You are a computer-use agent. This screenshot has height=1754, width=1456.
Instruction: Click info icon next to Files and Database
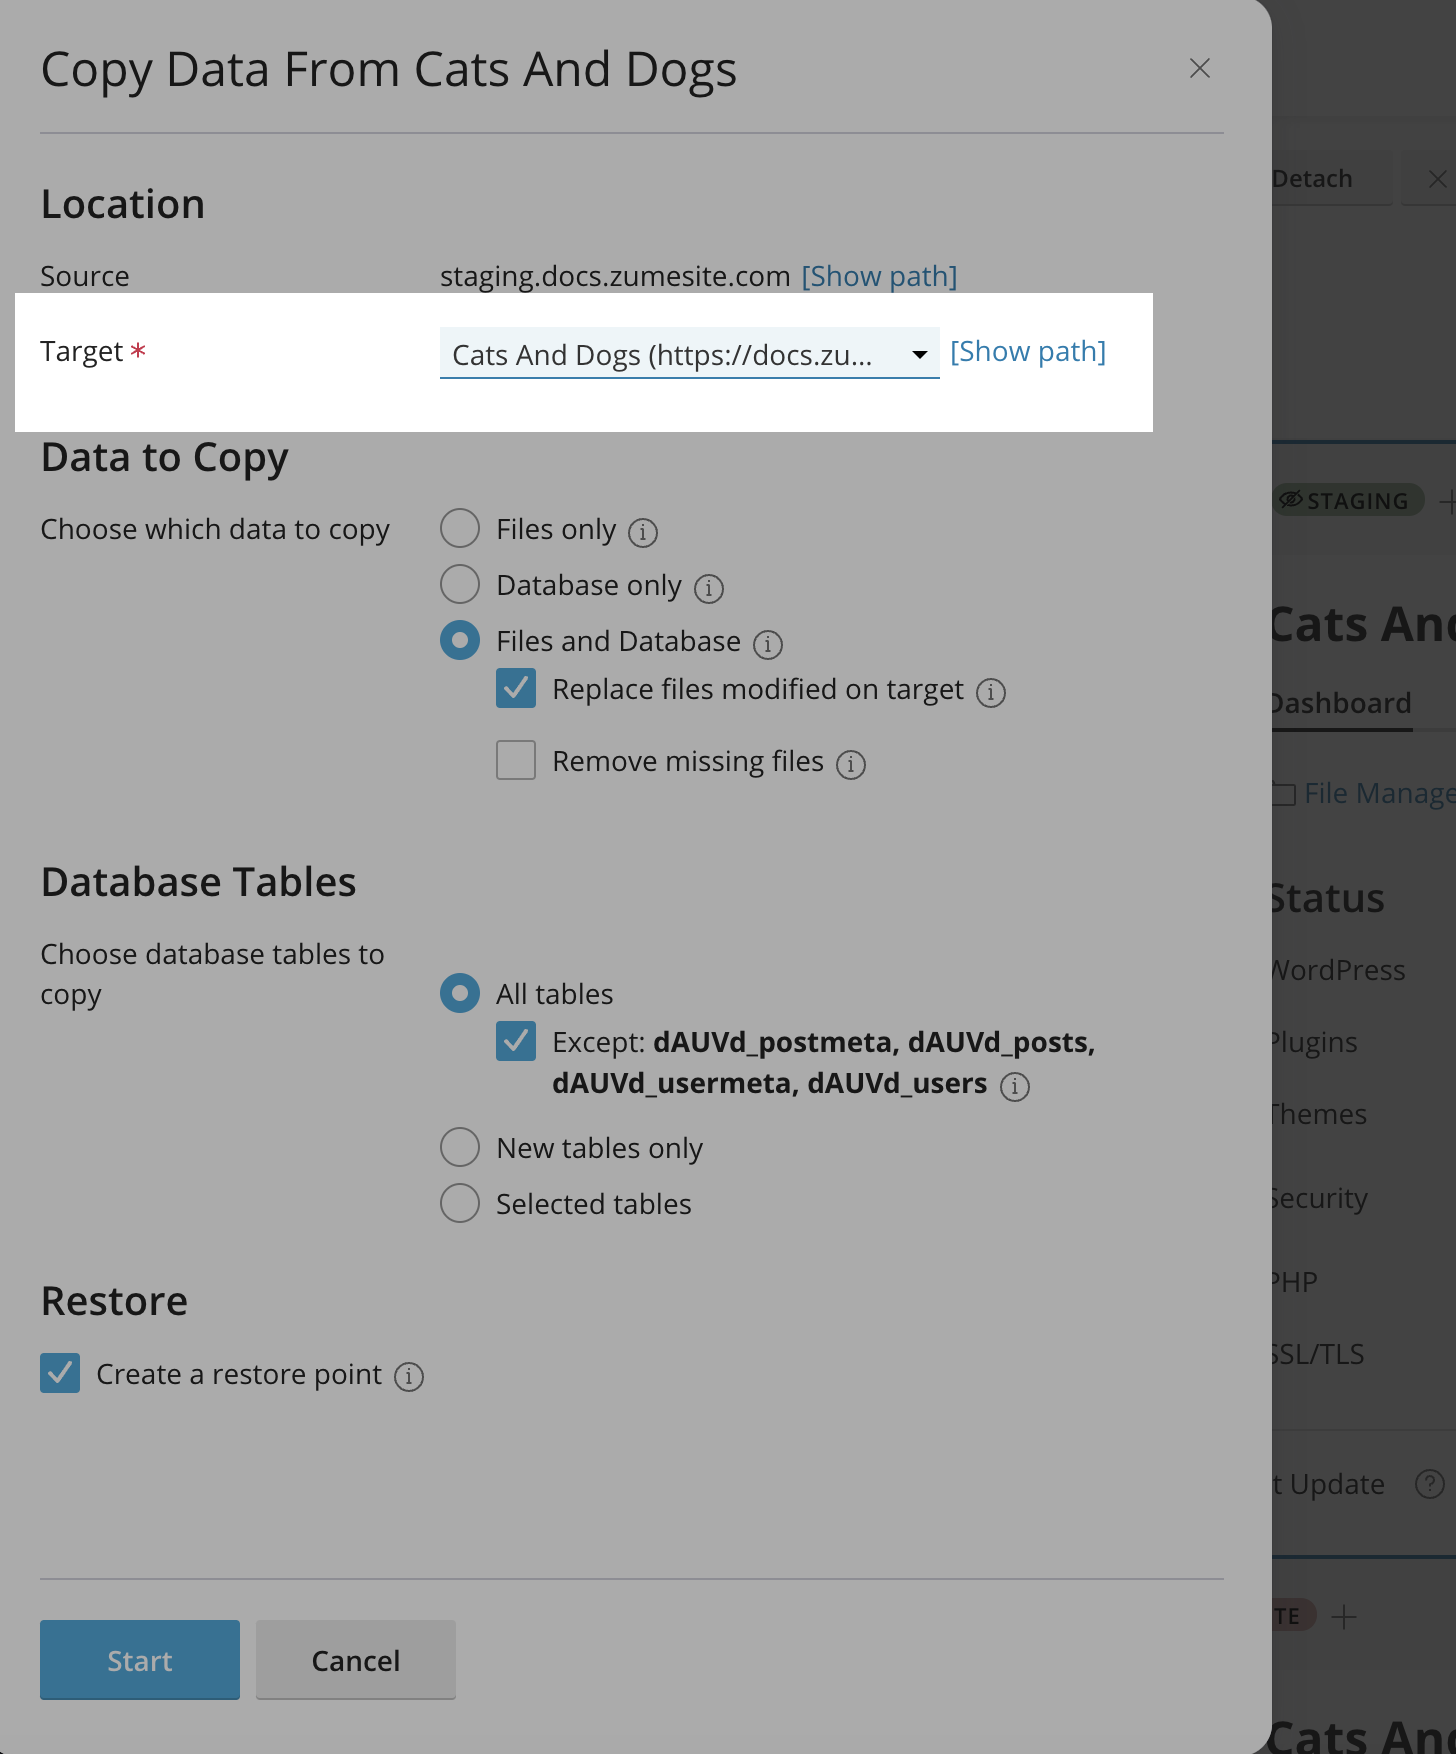(x=767, y=644)
